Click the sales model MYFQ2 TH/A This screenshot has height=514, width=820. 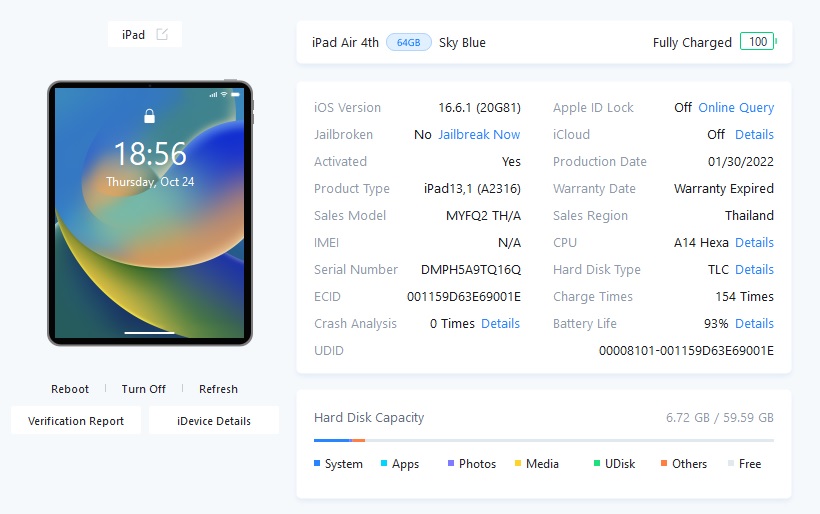click(x=483, y=215)
